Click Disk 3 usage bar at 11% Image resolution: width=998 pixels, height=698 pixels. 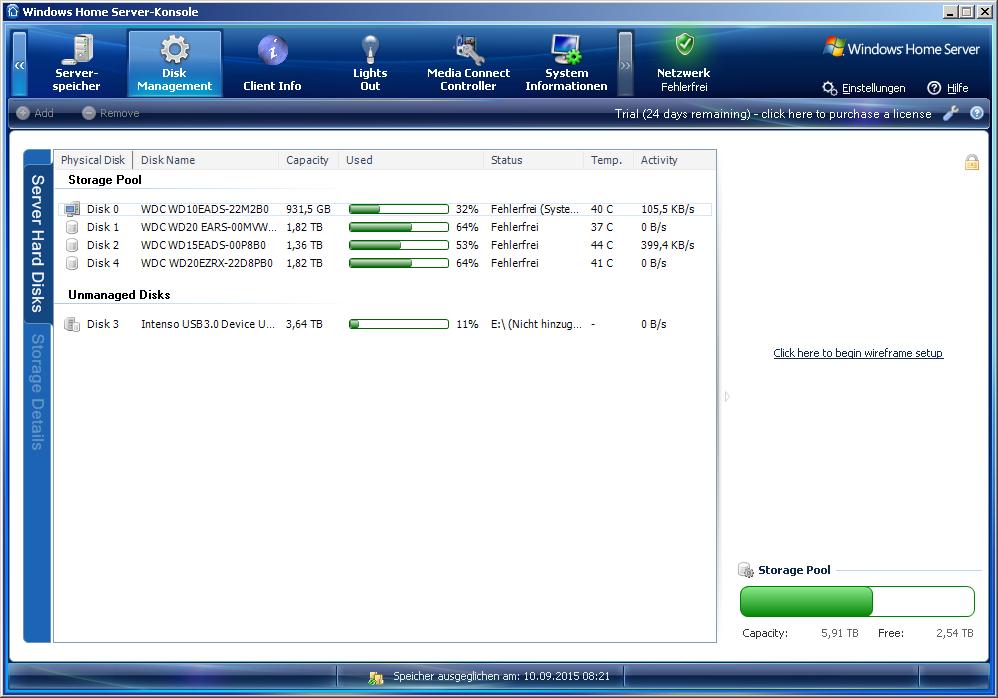click(x=398, y=324)
